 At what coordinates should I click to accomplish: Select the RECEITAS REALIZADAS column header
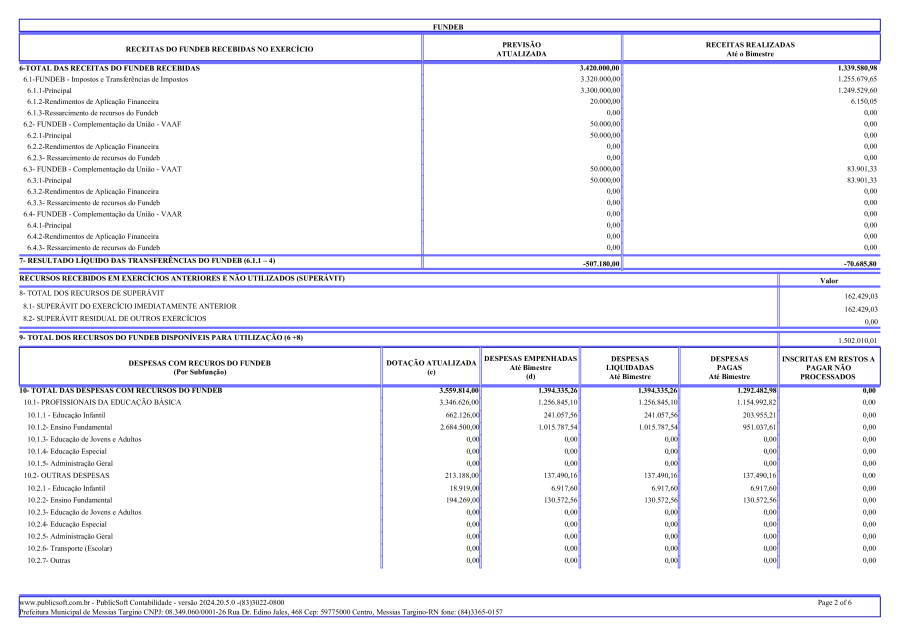click(760, 48)
